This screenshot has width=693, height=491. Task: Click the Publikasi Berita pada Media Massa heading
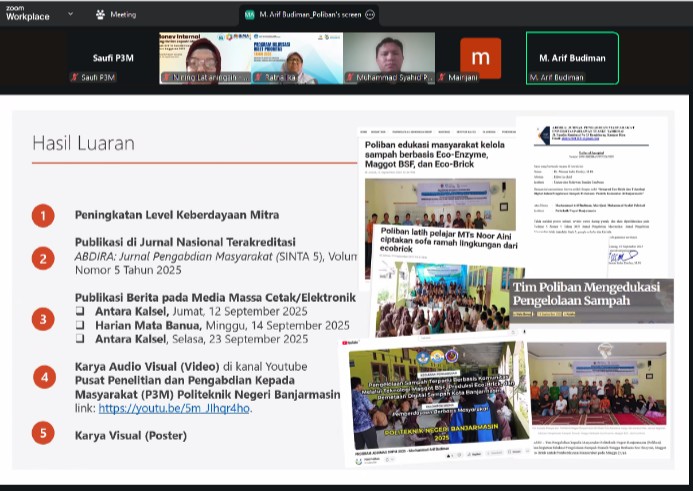coord(215,297)
